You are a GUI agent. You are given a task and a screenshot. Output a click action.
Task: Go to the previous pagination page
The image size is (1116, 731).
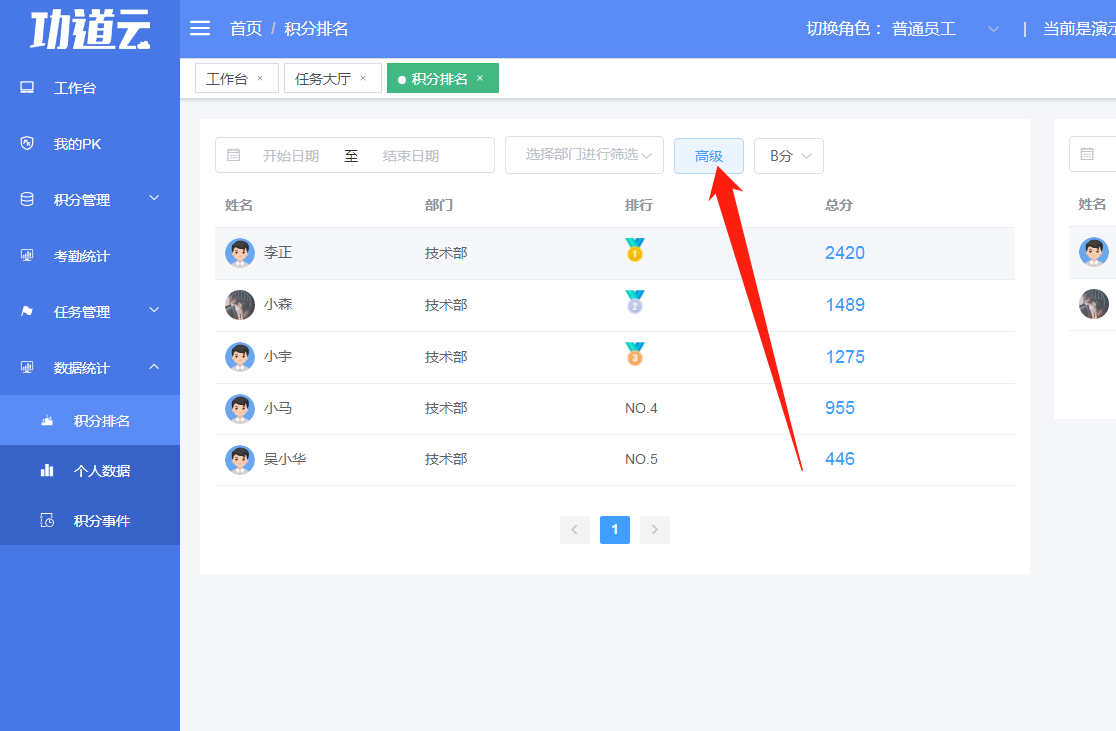575,530
